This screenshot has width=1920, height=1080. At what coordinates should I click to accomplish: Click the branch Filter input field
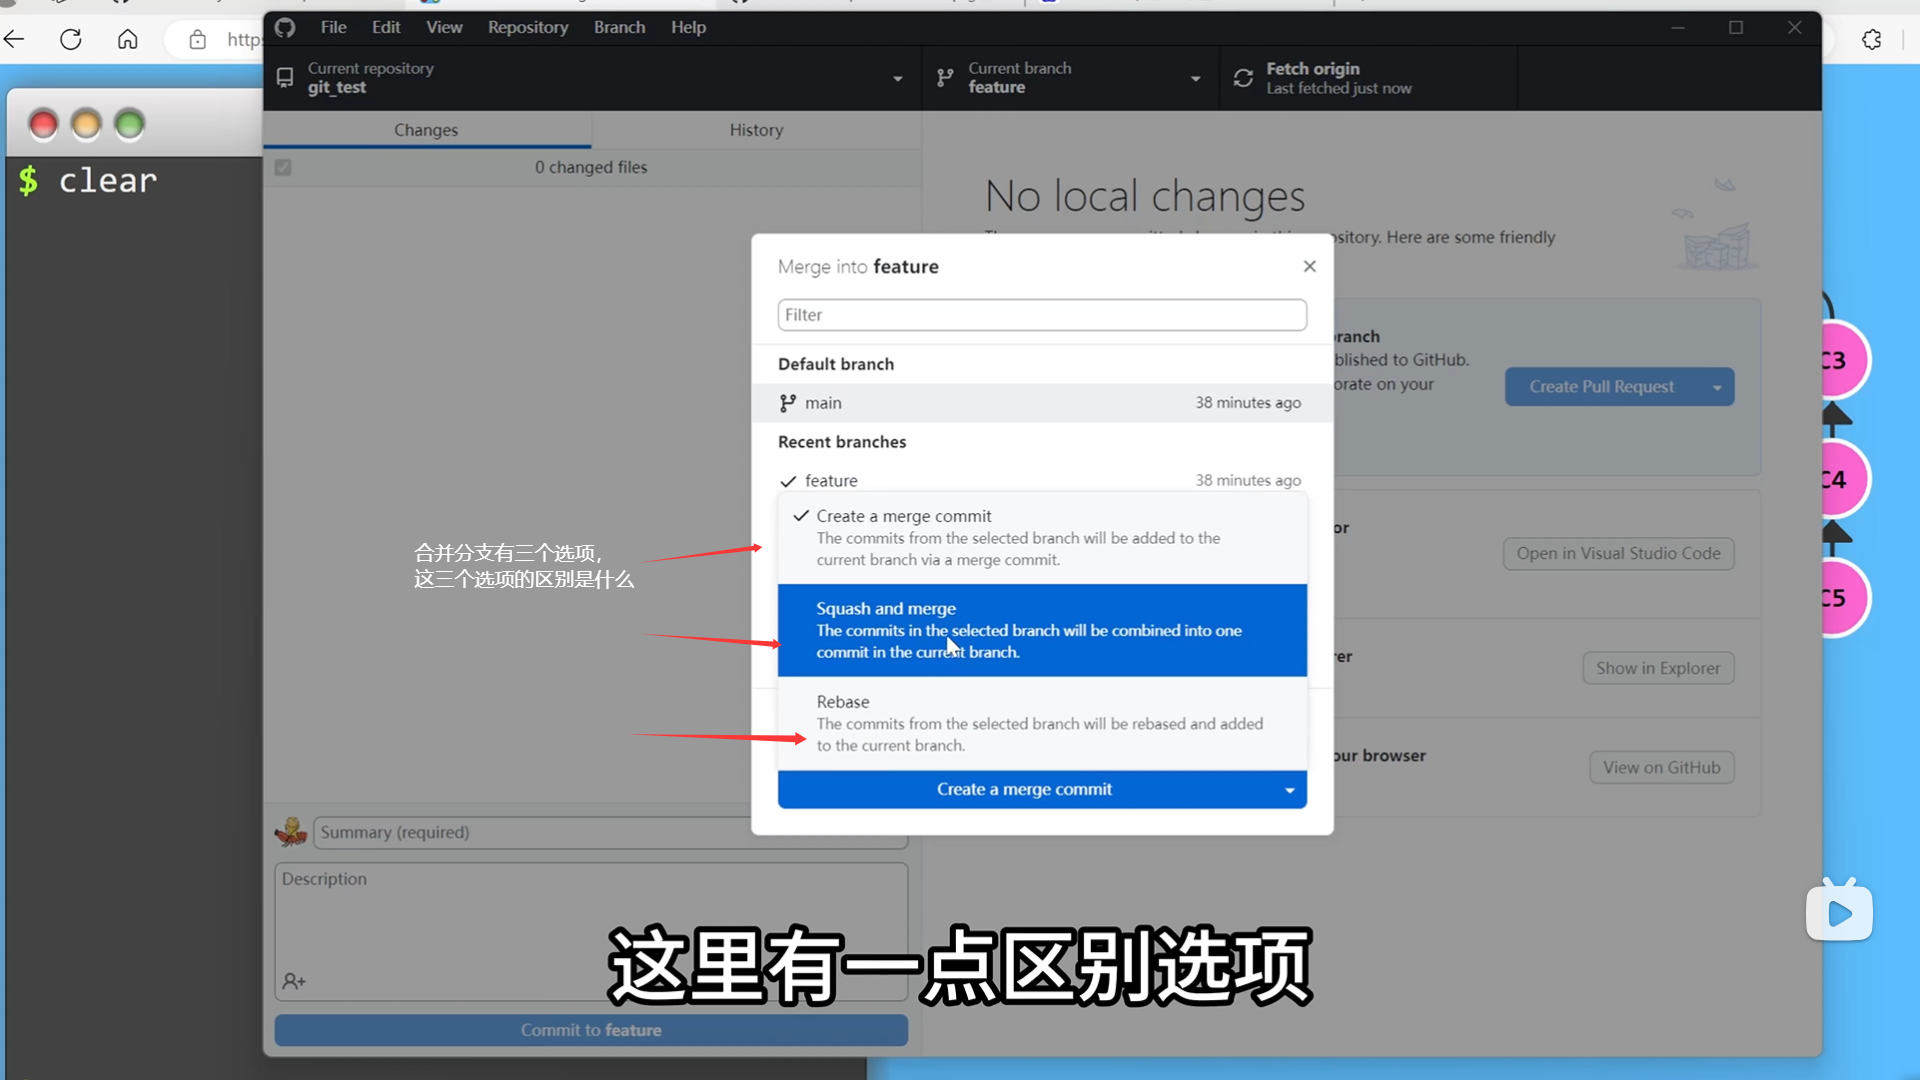[x=1041, y=315]
